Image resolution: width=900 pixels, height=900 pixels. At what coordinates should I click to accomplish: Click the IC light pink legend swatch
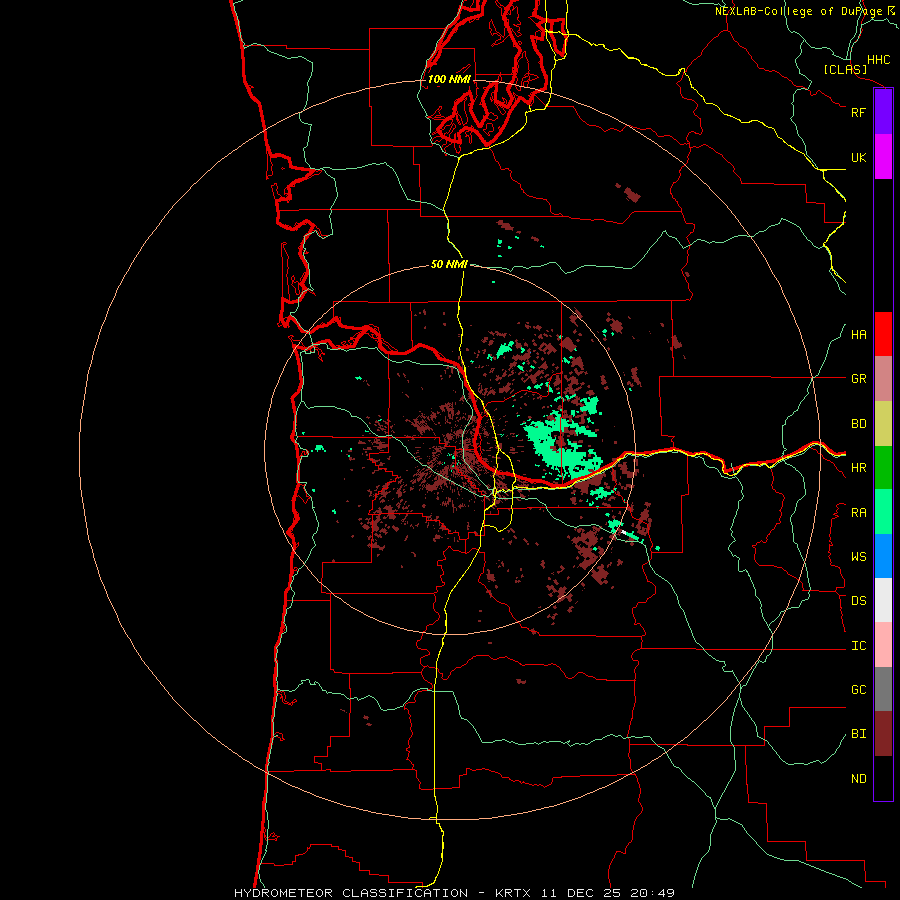click(x=883, y=645)
